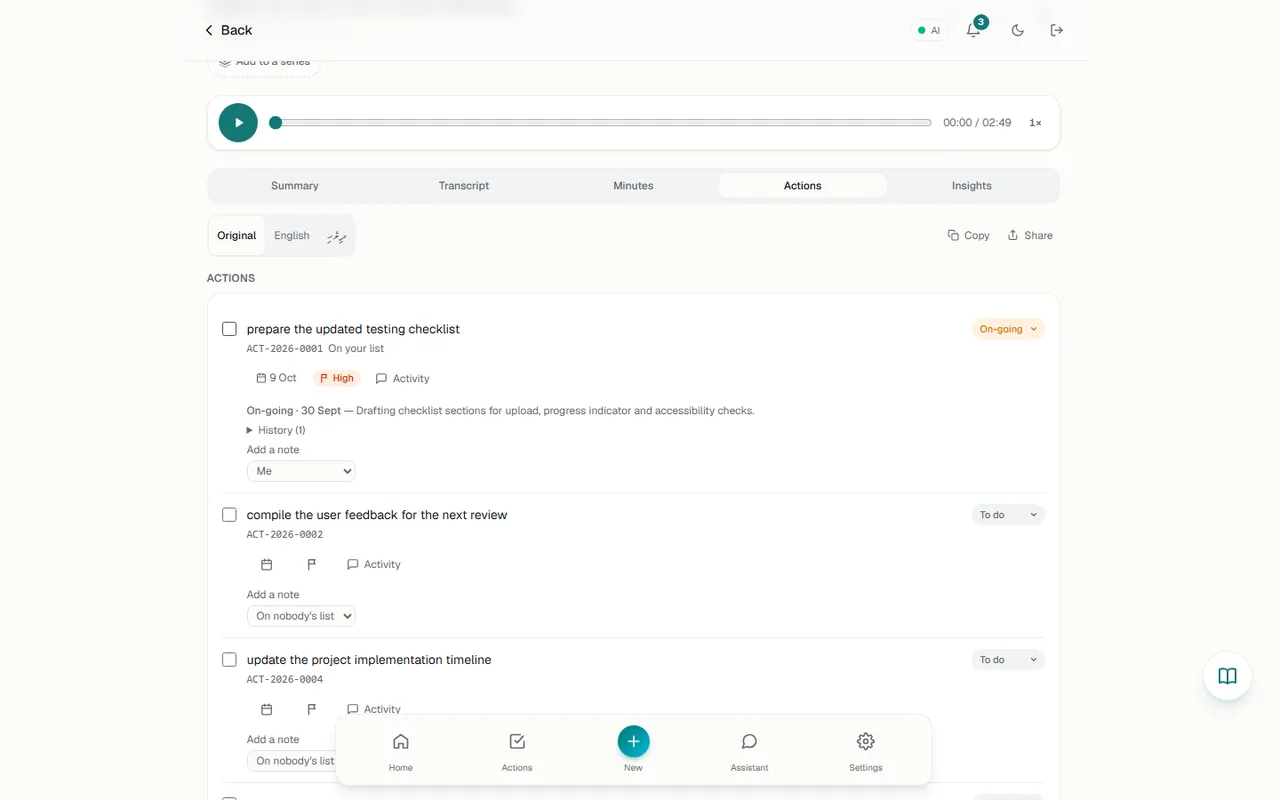Open 'On nobody's list' dropdown under ACT-2026-0002
The image size is (1280, 800).
[301, 616]
